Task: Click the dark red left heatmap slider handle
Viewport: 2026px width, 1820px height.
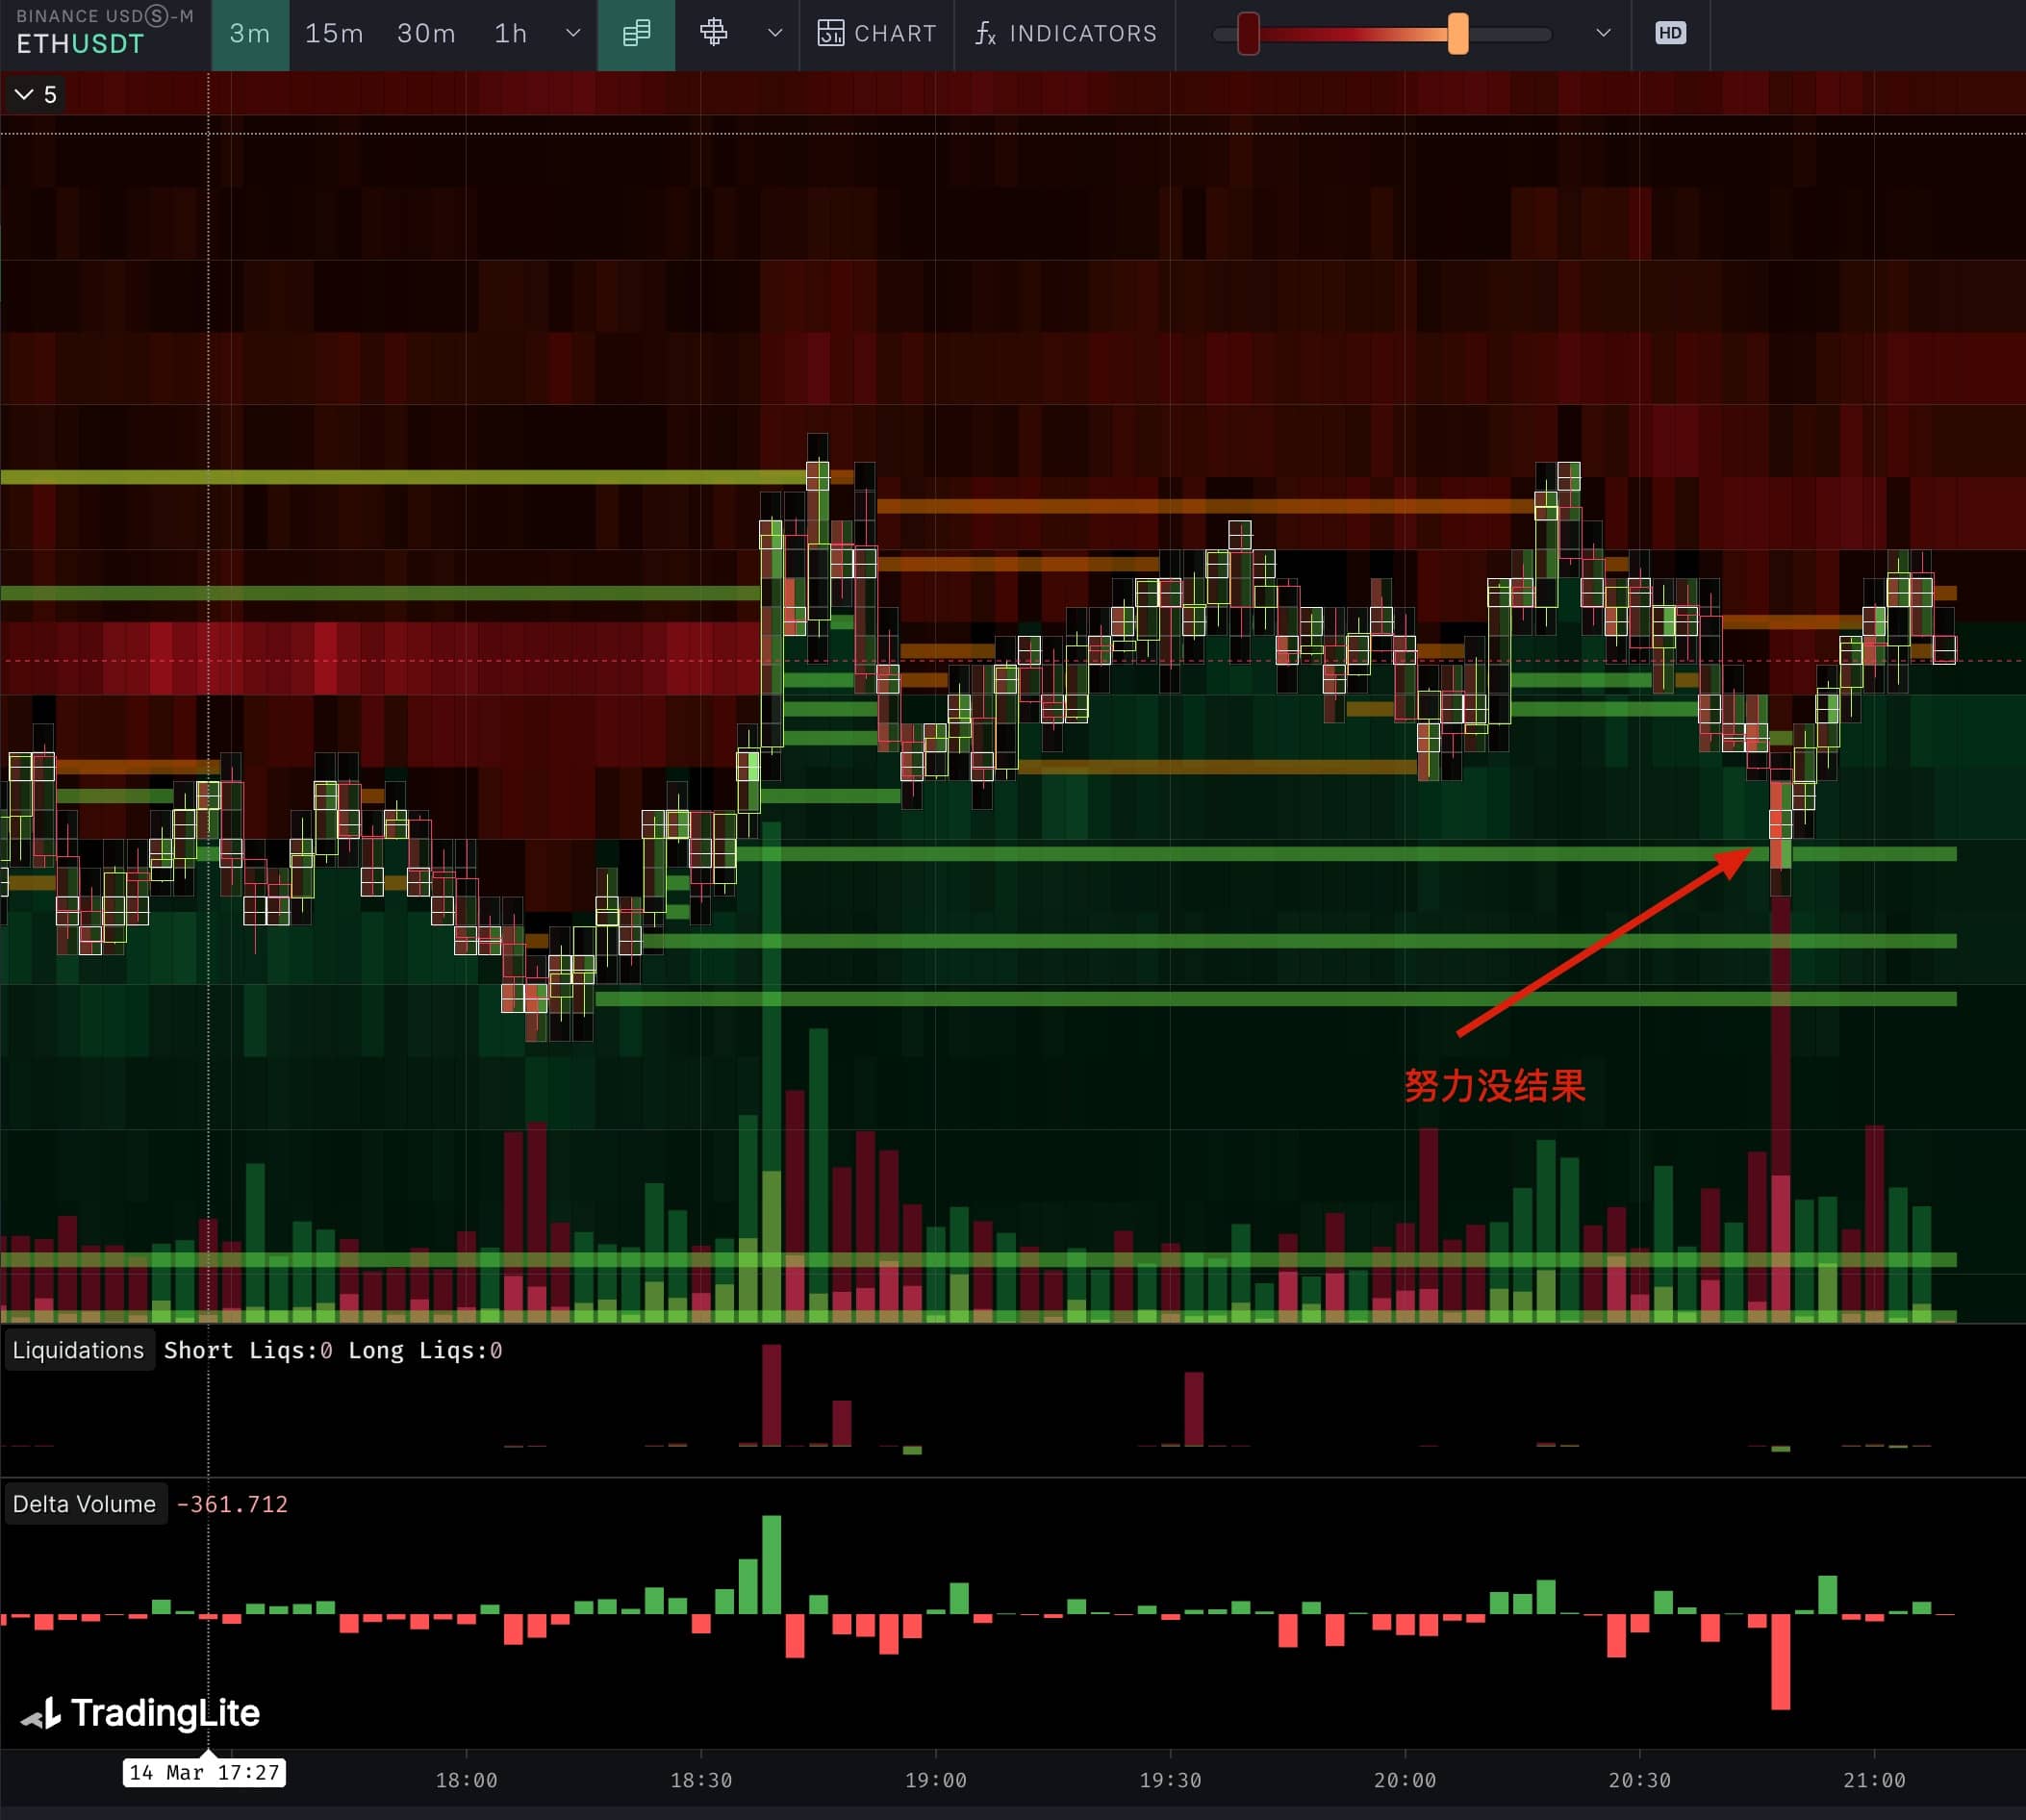Action: [x=1248, y=34]
